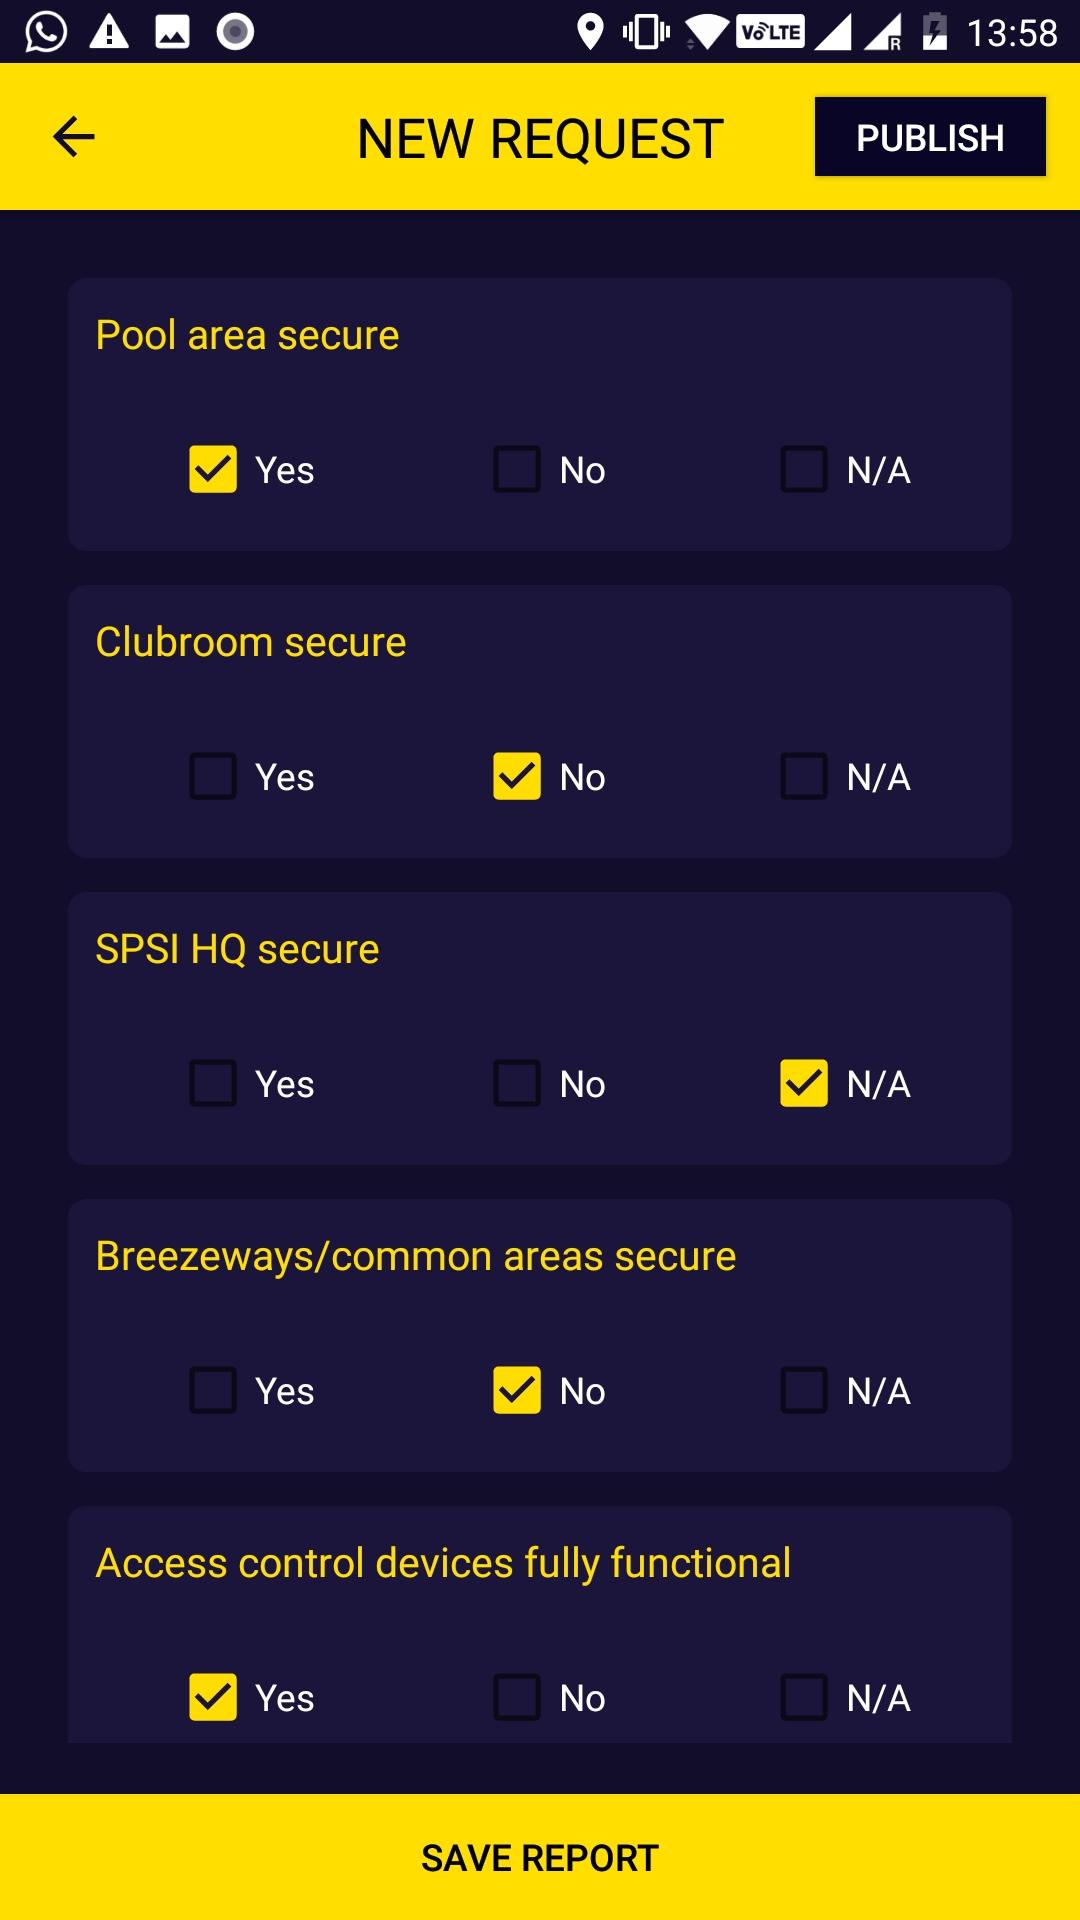Tap the Breezeways/common areas secure heading
Viewport: 1080px width, 1920px height.
[416, 1257]
